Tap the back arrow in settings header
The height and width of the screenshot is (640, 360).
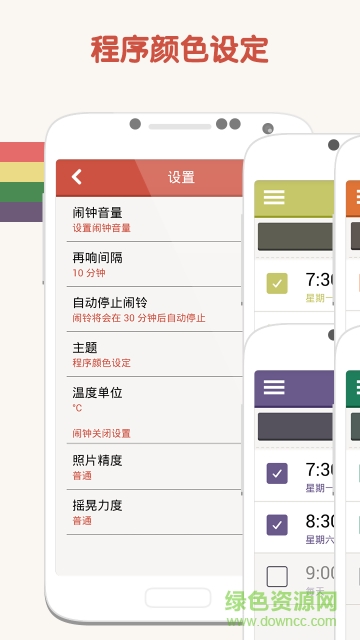[x=77, y=177]
